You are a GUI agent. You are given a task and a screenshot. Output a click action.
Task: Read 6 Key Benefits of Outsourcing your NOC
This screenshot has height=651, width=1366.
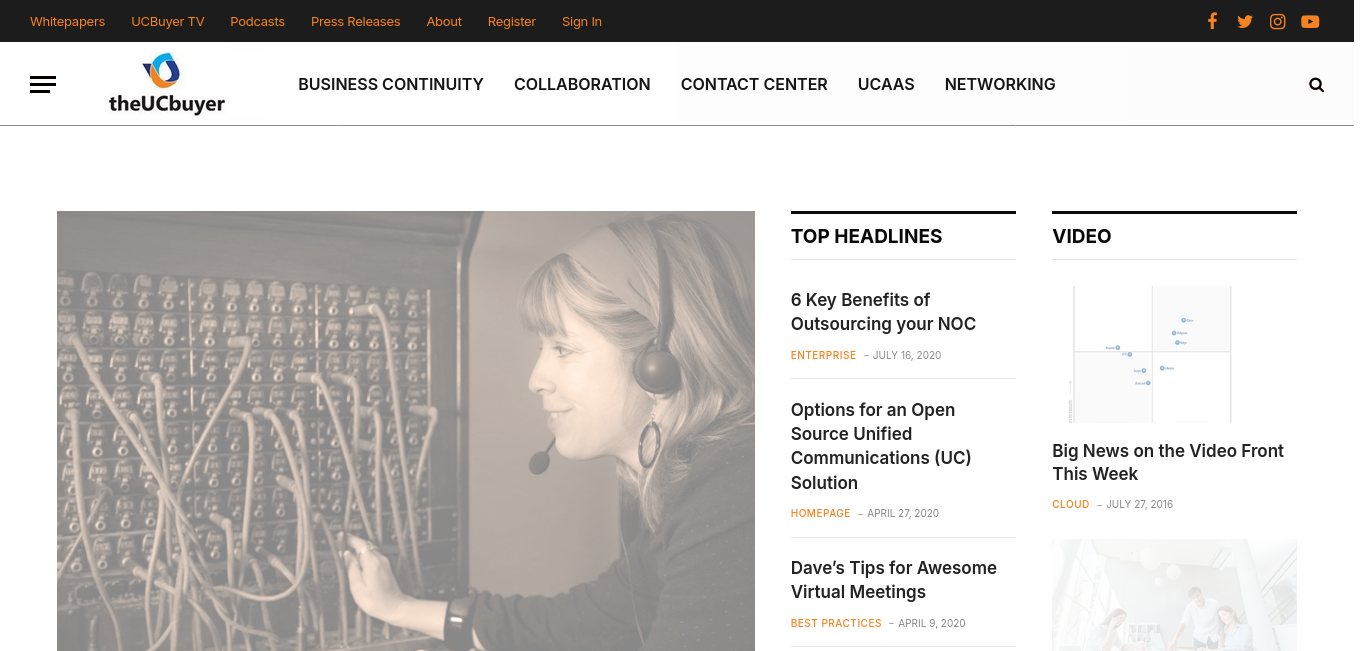click(883, 312)
